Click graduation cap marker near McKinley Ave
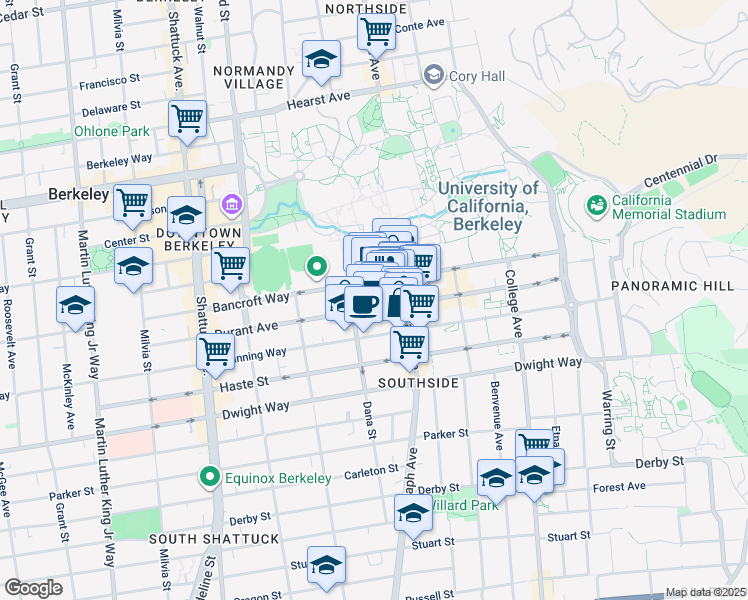Screen dimensions: 748x600 (75, 306)
